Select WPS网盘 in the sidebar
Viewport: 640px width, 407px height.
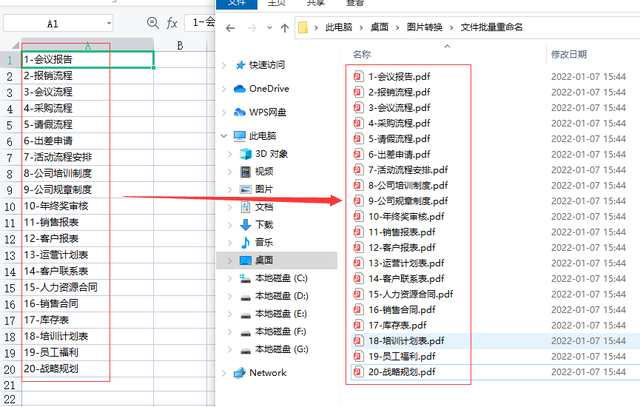coord(268,111)
